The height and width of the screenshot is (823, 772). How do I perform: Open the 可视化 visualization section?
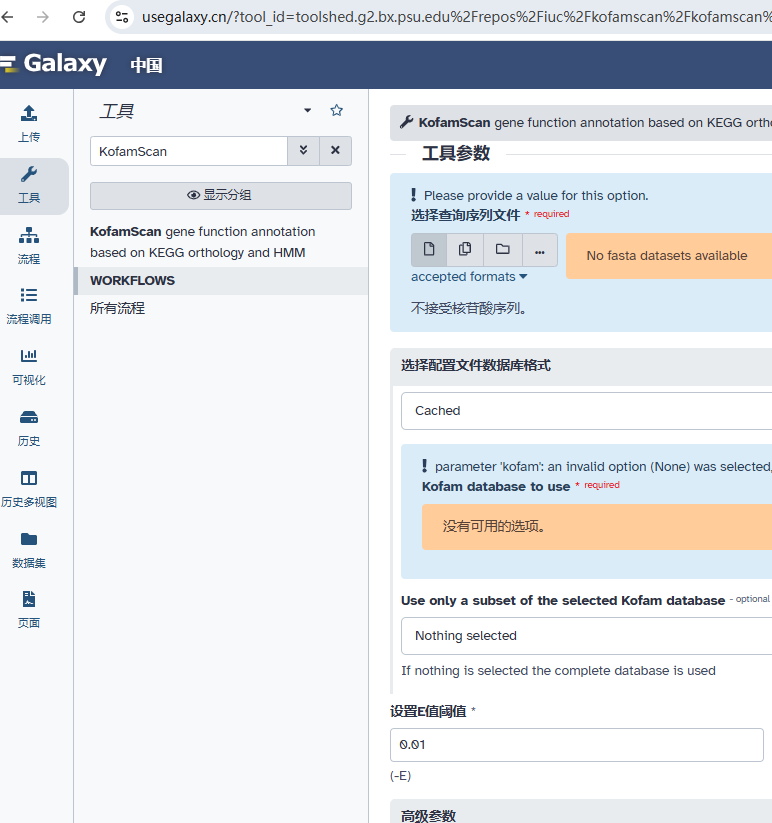tap(29, 367)
